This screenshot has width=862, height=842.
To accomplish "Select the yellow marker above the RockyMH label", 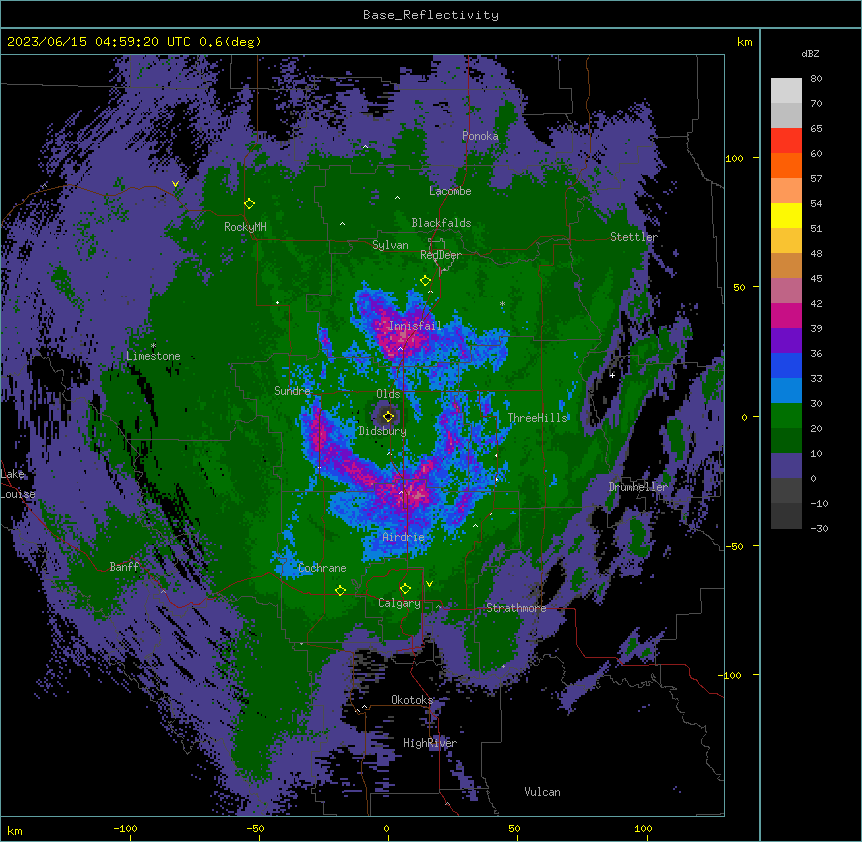I will [x=249, y=204].
